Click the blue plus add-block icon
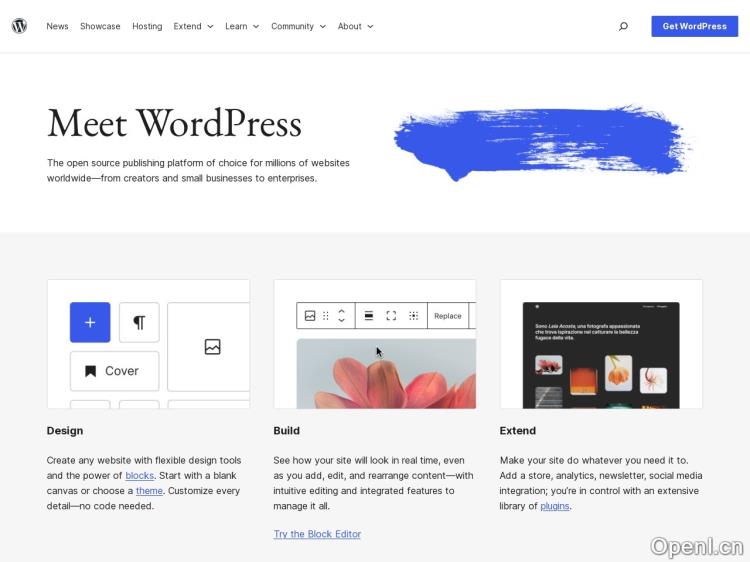The width and height of the screenshot is (750, 562). click(90, 322)
